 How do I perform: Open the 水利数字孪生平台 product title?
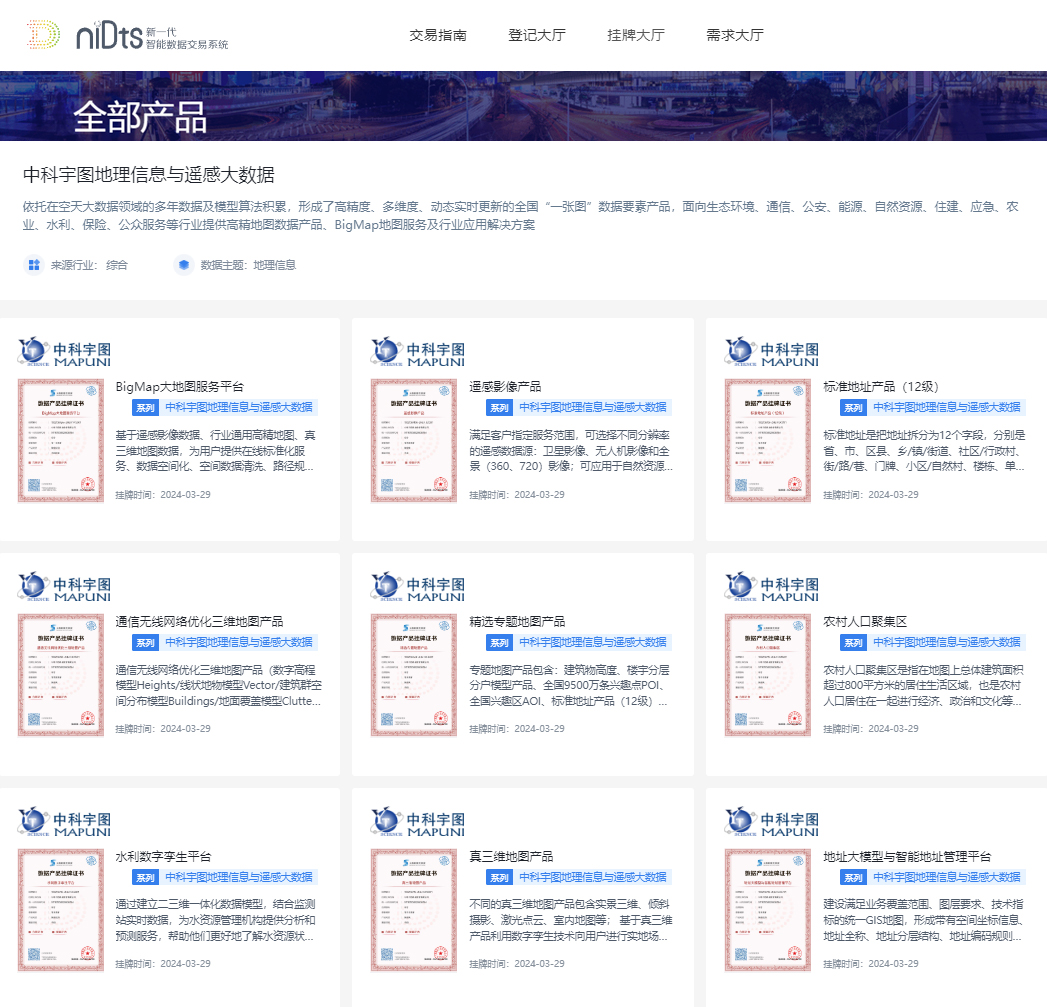tap(163, 857)
